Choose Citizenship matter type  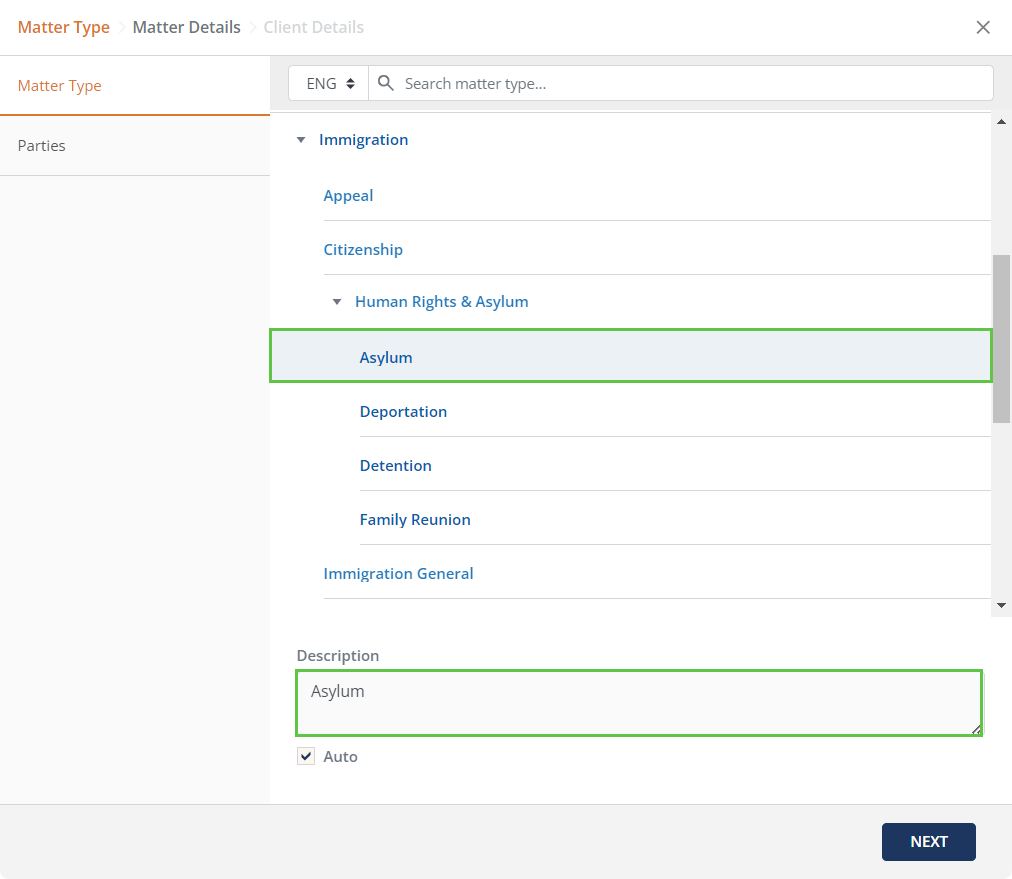click(x=363, y=250)
